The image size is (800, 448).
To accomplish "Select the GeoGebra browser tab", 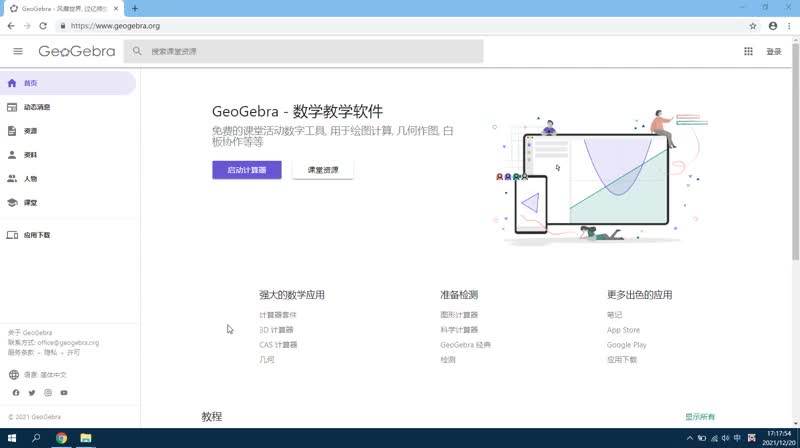I will click(65, 9).
